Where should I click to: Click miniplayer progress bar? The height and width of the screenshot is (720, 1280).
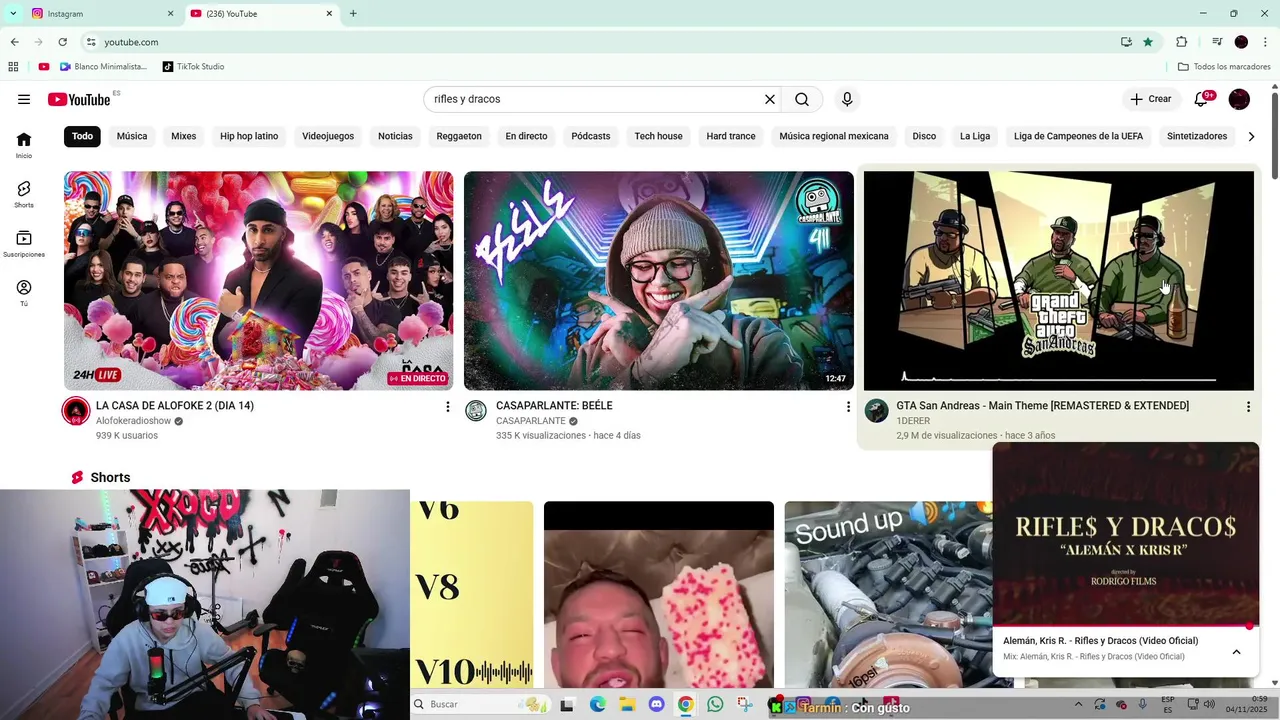point(1126,626)
